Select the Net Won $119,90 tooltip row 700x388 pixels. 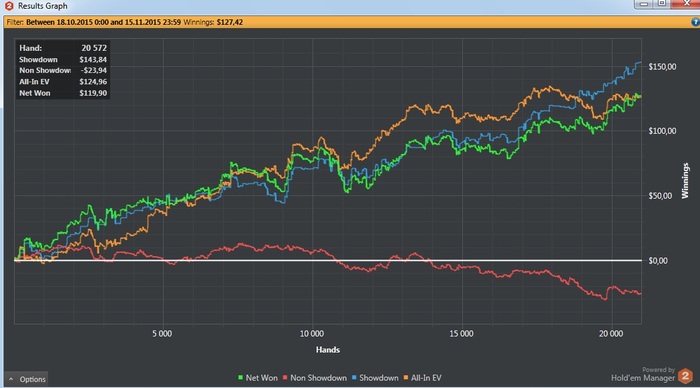(62, 93)
